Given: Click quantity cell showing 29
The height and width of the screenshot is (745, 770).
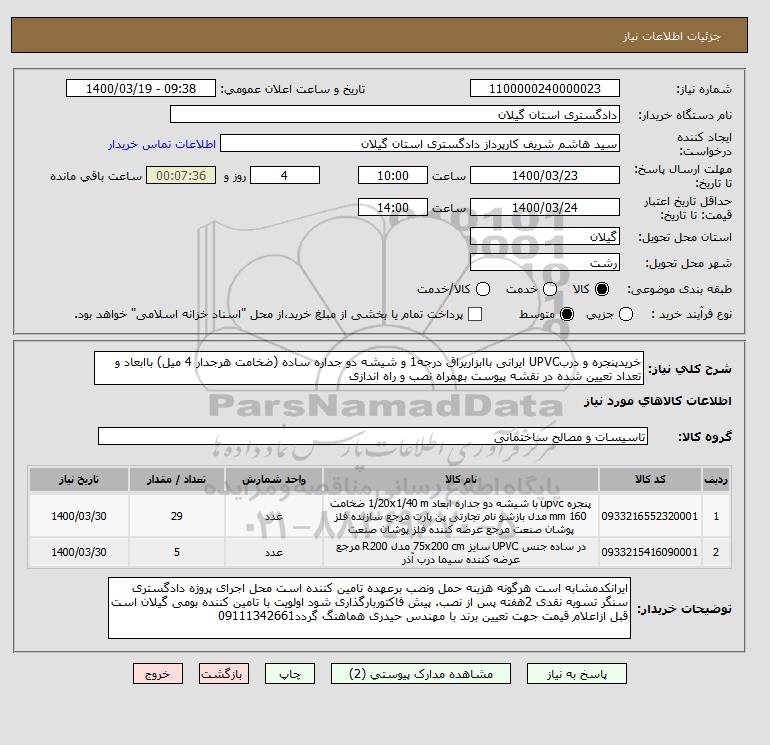Looking at the screenshot, I should click(177, 516).
